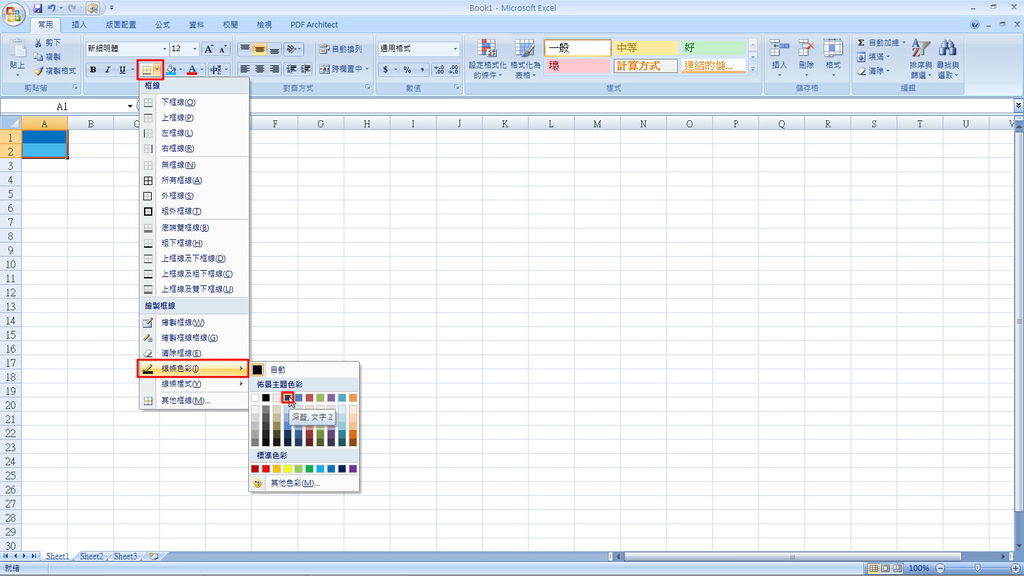The image size is (1024, 576).
Task: Toggle Merge & Center 跨欄置中
Action: point(341,69)
